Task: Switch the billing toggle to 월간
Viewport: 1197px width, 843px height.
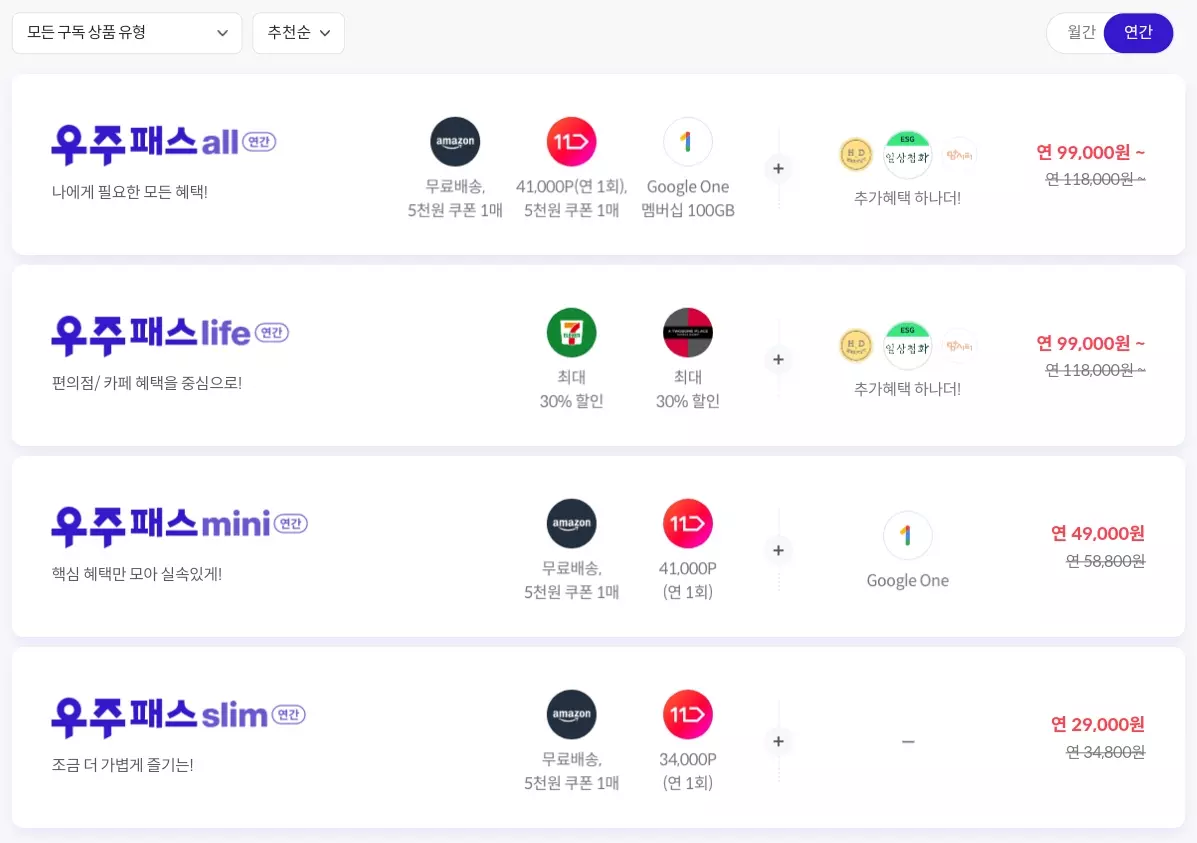Action: [x=1080, y=32]
